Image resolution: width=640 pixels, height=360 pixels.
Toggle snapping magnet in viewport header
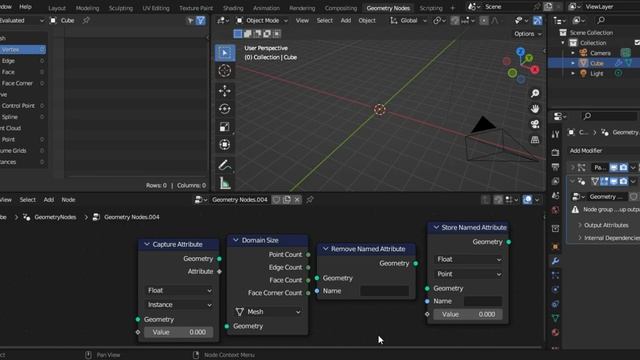coord(455,20)
